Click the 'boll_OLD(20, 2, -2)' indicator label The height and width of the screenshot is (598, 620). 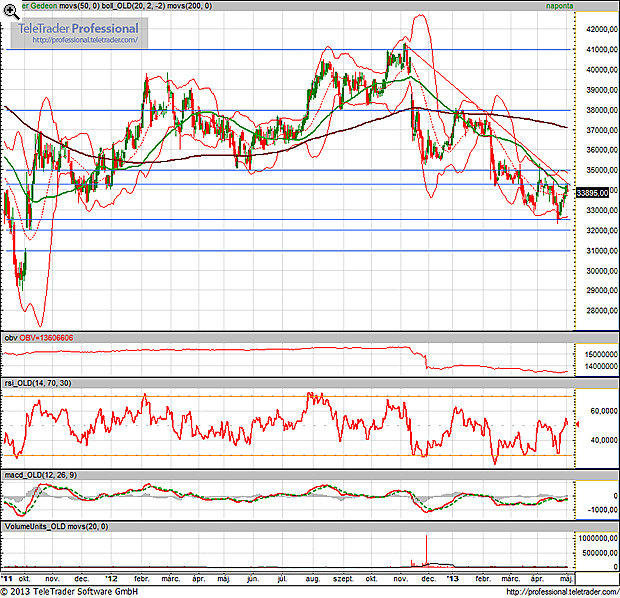133,6
